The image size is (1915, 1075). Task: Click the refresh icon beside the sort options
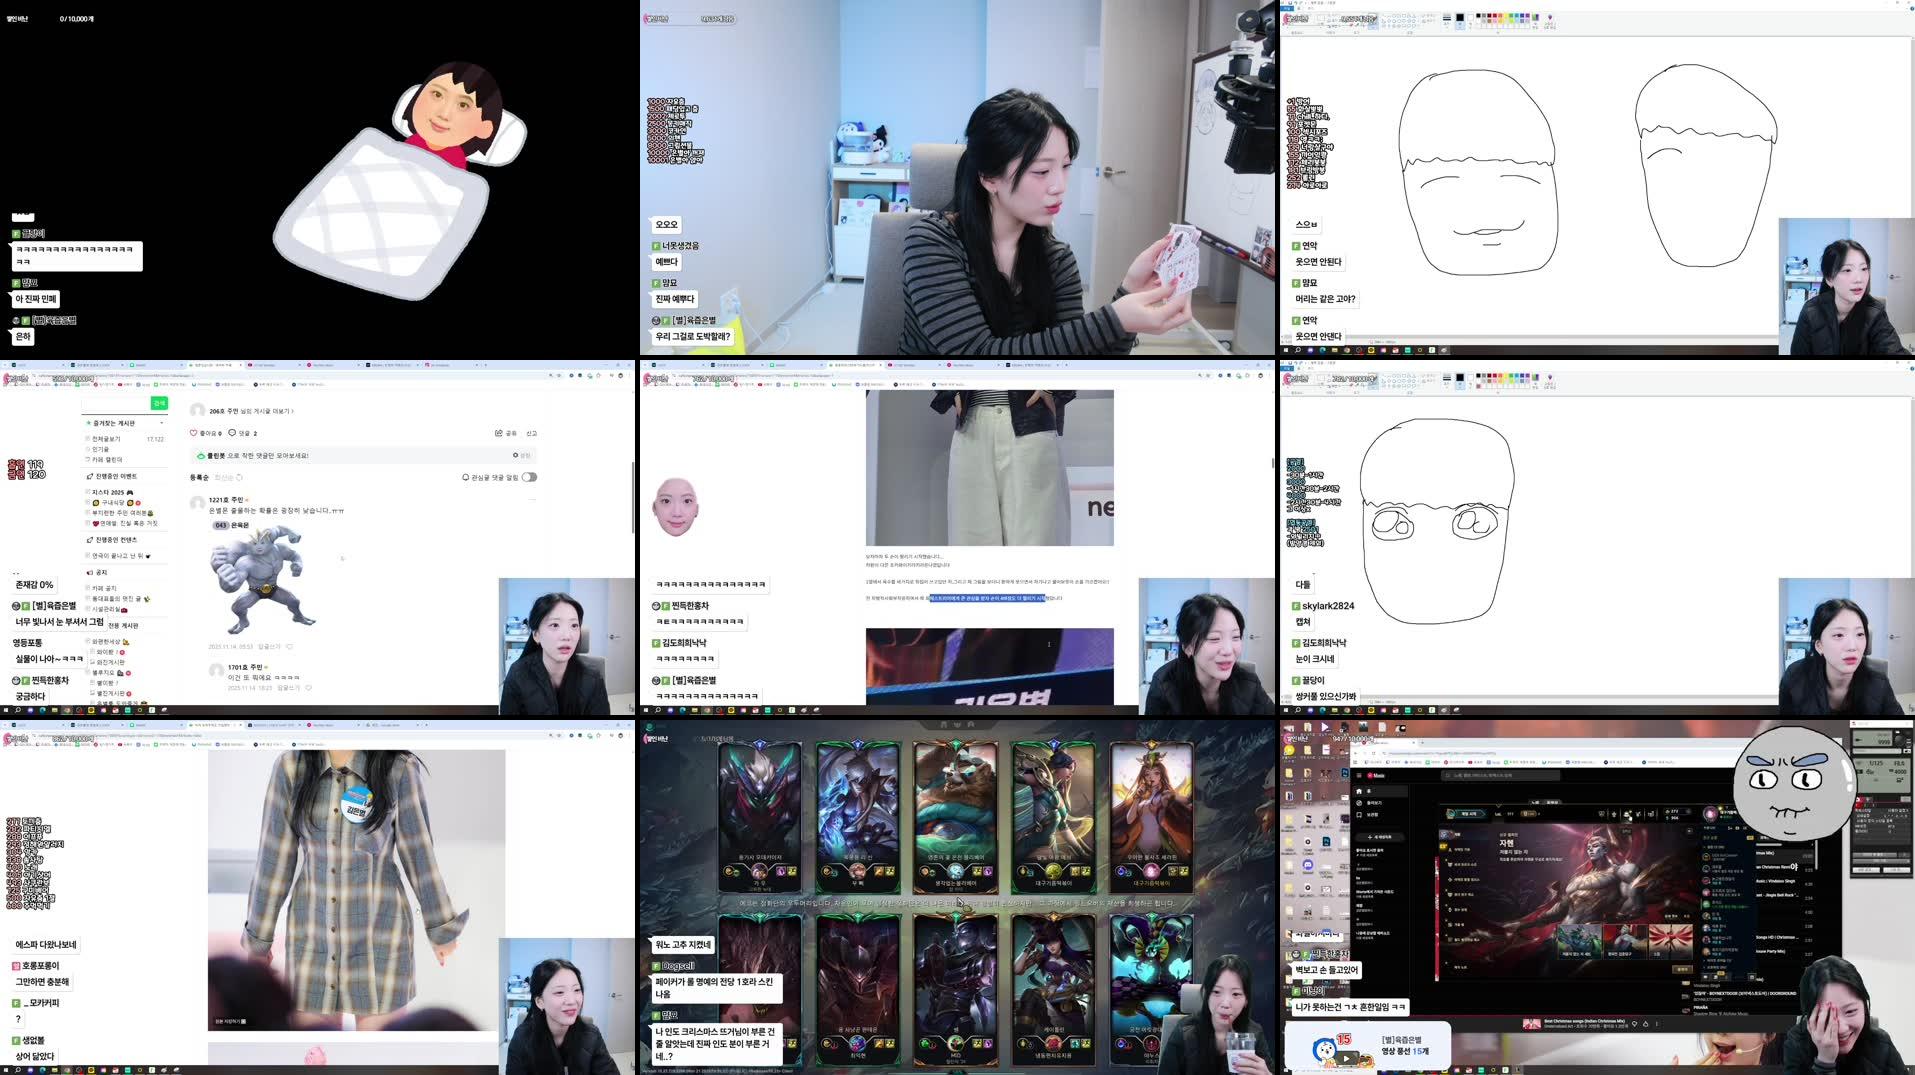click(239, 478)
